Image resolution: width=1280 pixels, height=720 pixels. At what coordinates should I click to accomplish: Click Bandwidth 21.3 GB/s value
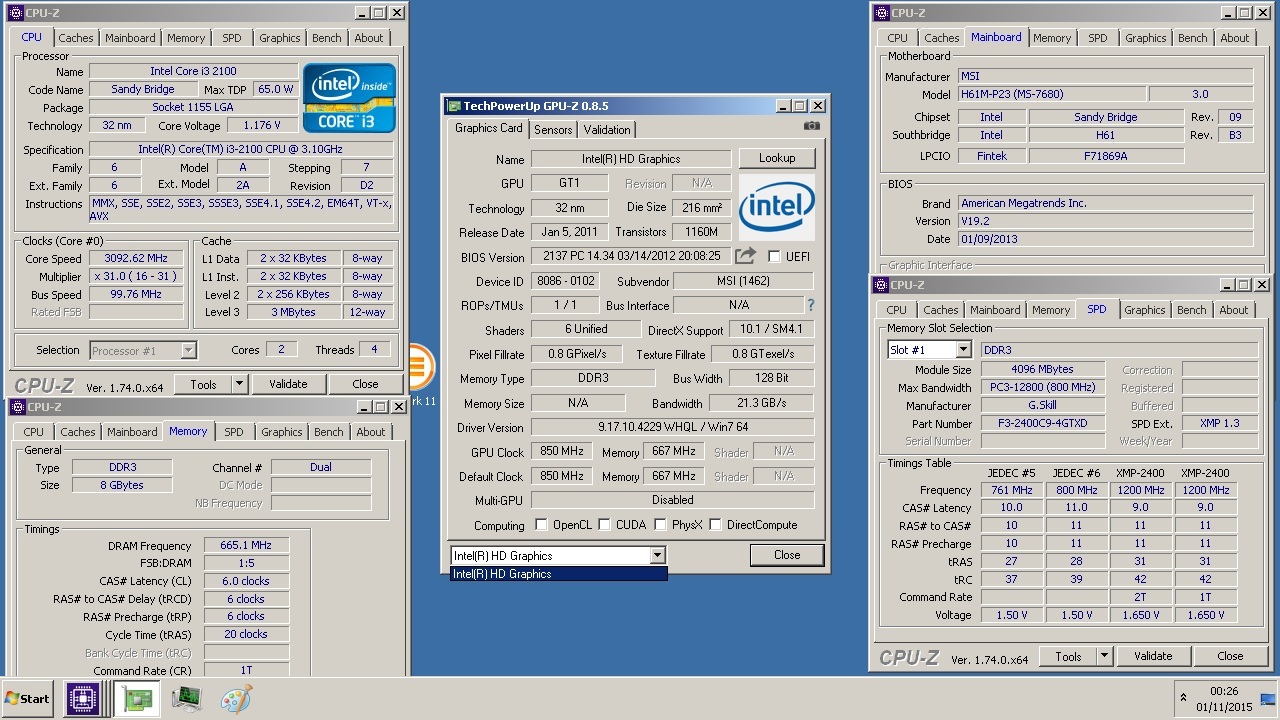point(761,403)
